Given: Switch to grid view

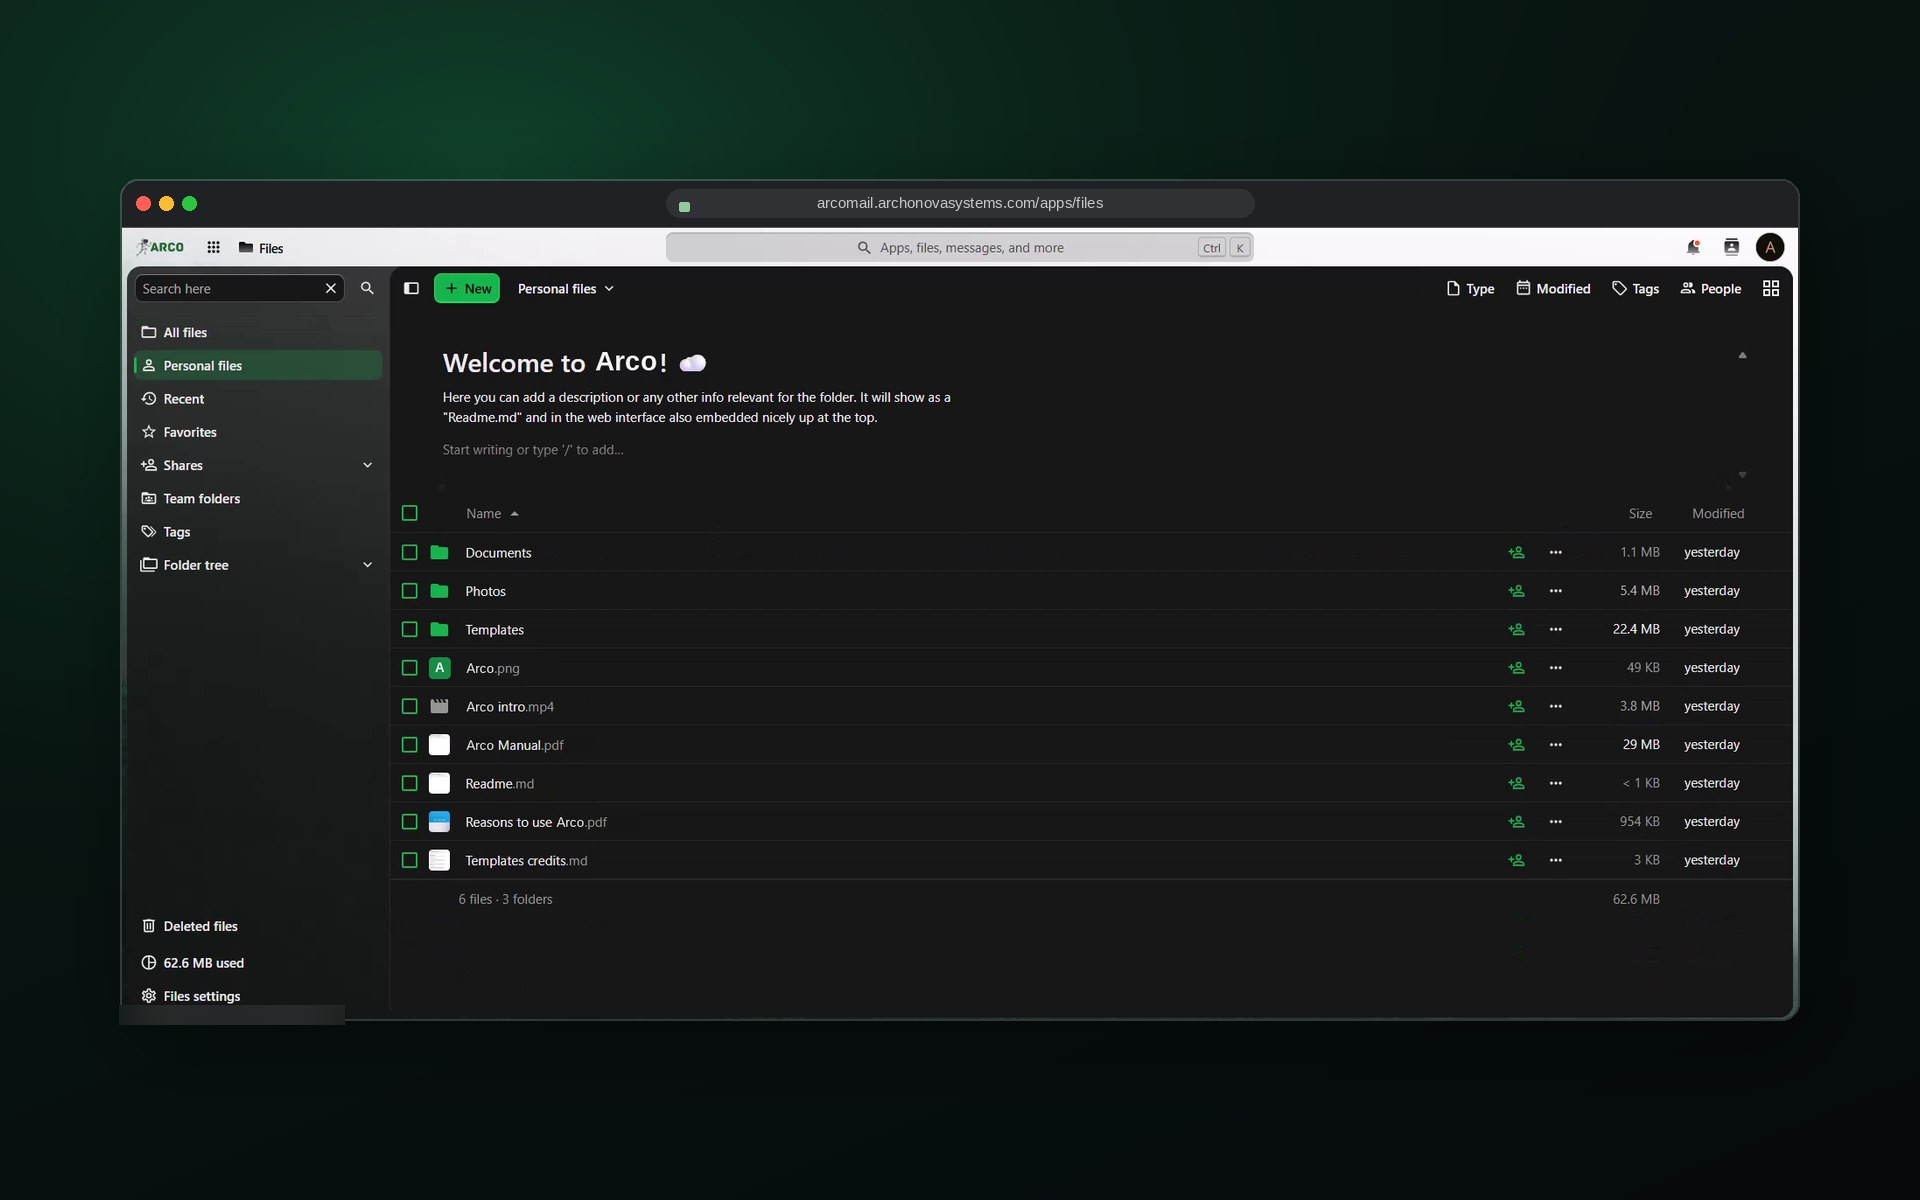Looking at the screenshot, I should (x=1770, y=288).
